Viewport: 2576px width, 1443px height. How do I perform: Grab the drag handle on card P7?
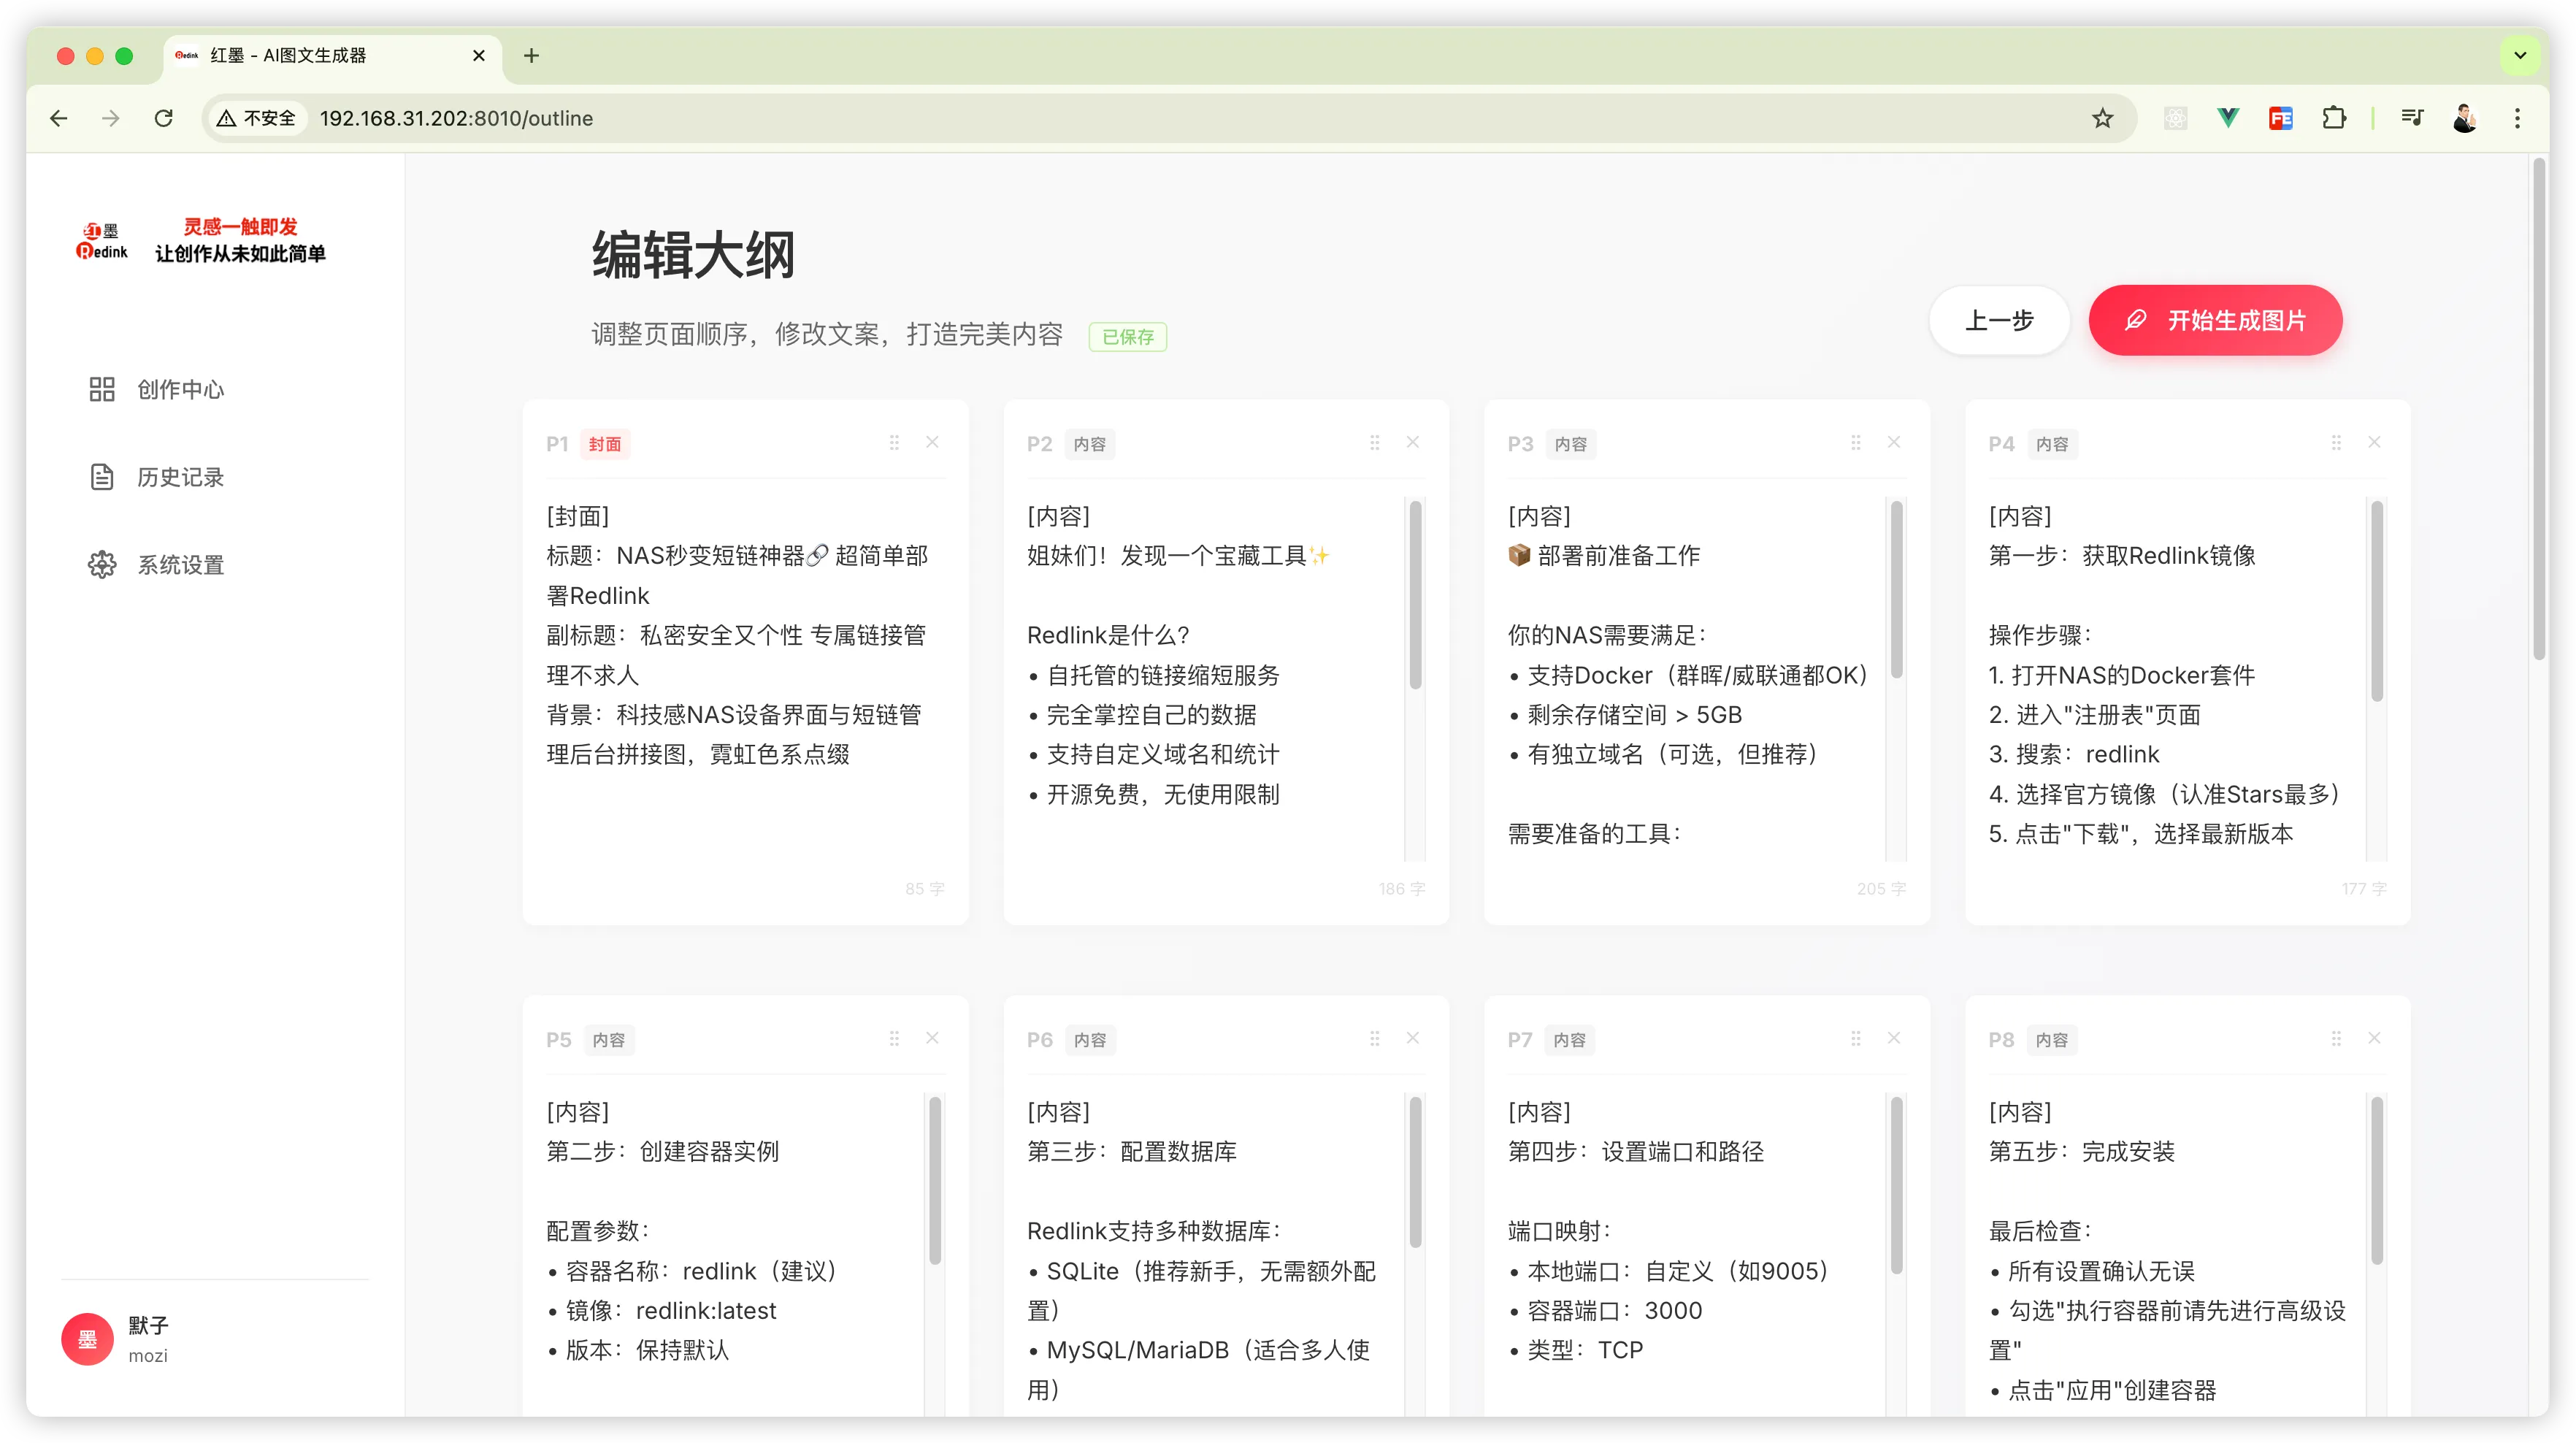(1856, 1038)
